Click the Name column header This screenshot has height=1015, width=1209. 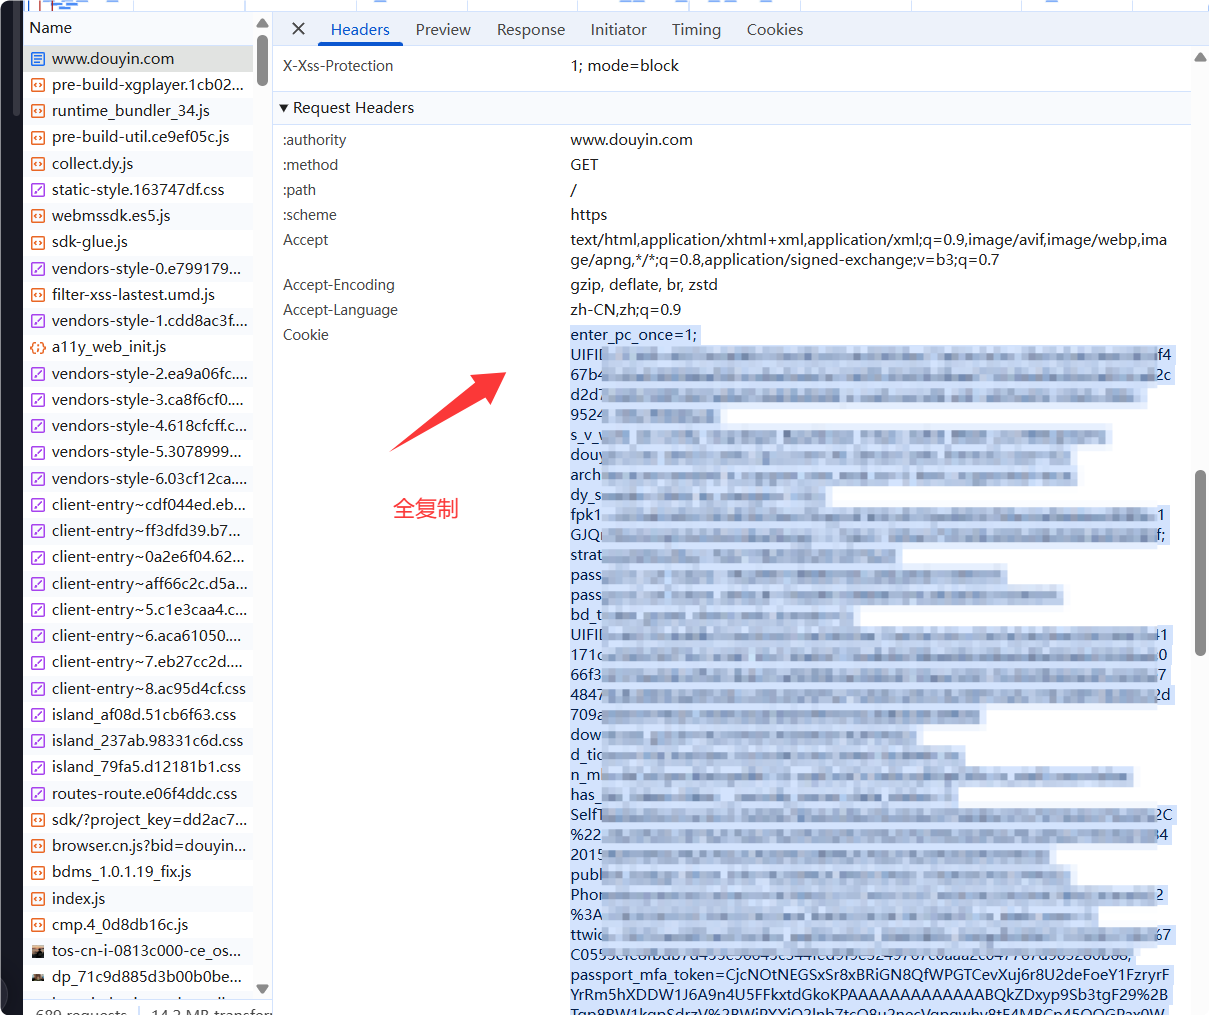coord(138,28)
